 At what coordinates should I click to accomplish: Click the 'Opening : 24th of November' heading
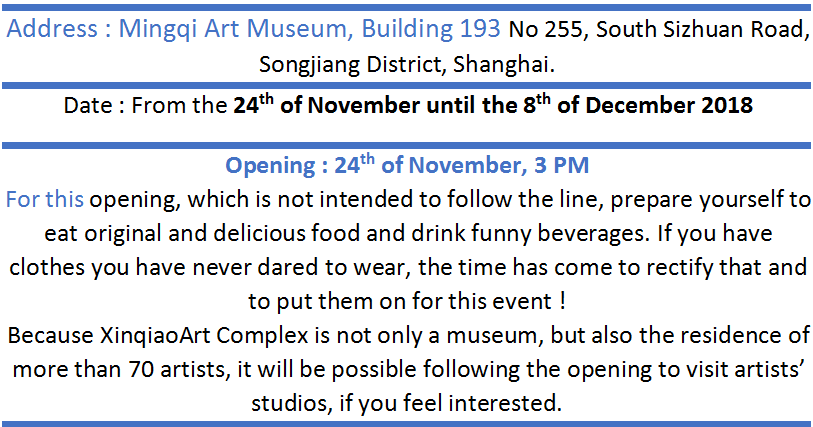(x=373, y=165)
